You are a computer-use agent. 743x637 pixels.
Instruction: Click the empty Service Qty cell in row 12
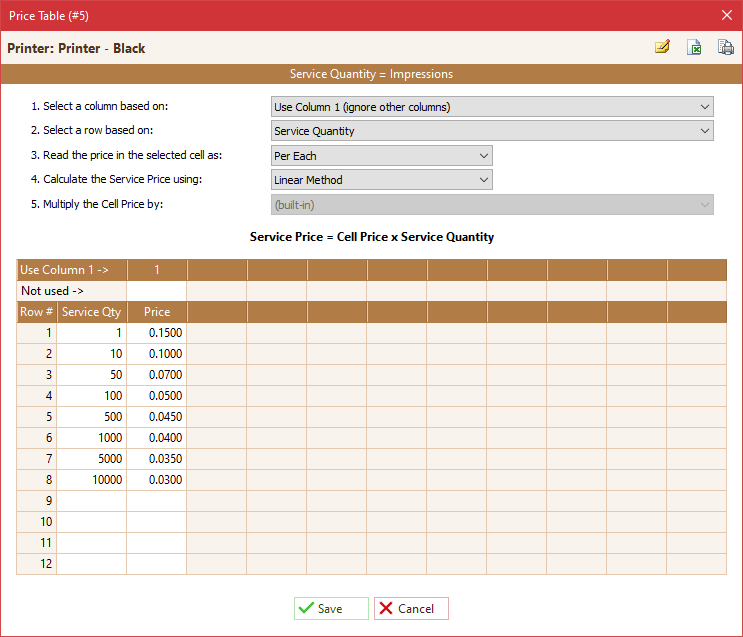click(x=91, y=564)
